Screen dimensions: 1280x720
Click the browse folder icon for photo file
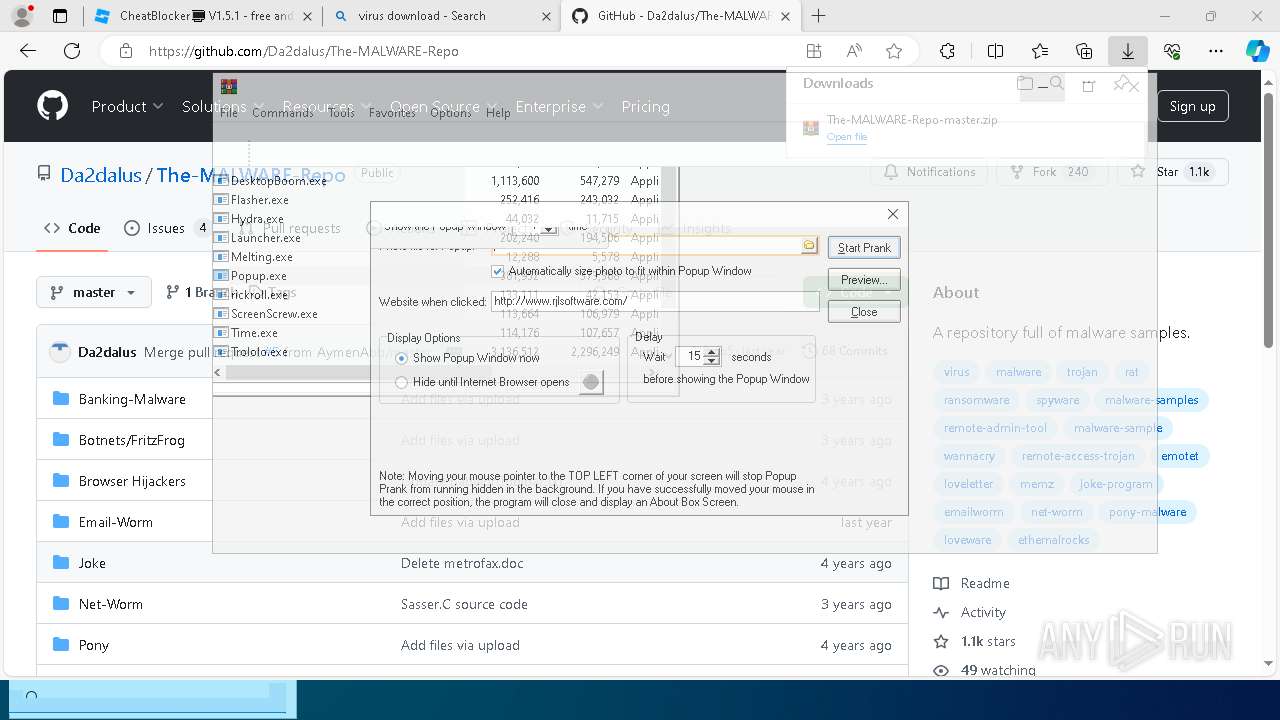point(809,245)
